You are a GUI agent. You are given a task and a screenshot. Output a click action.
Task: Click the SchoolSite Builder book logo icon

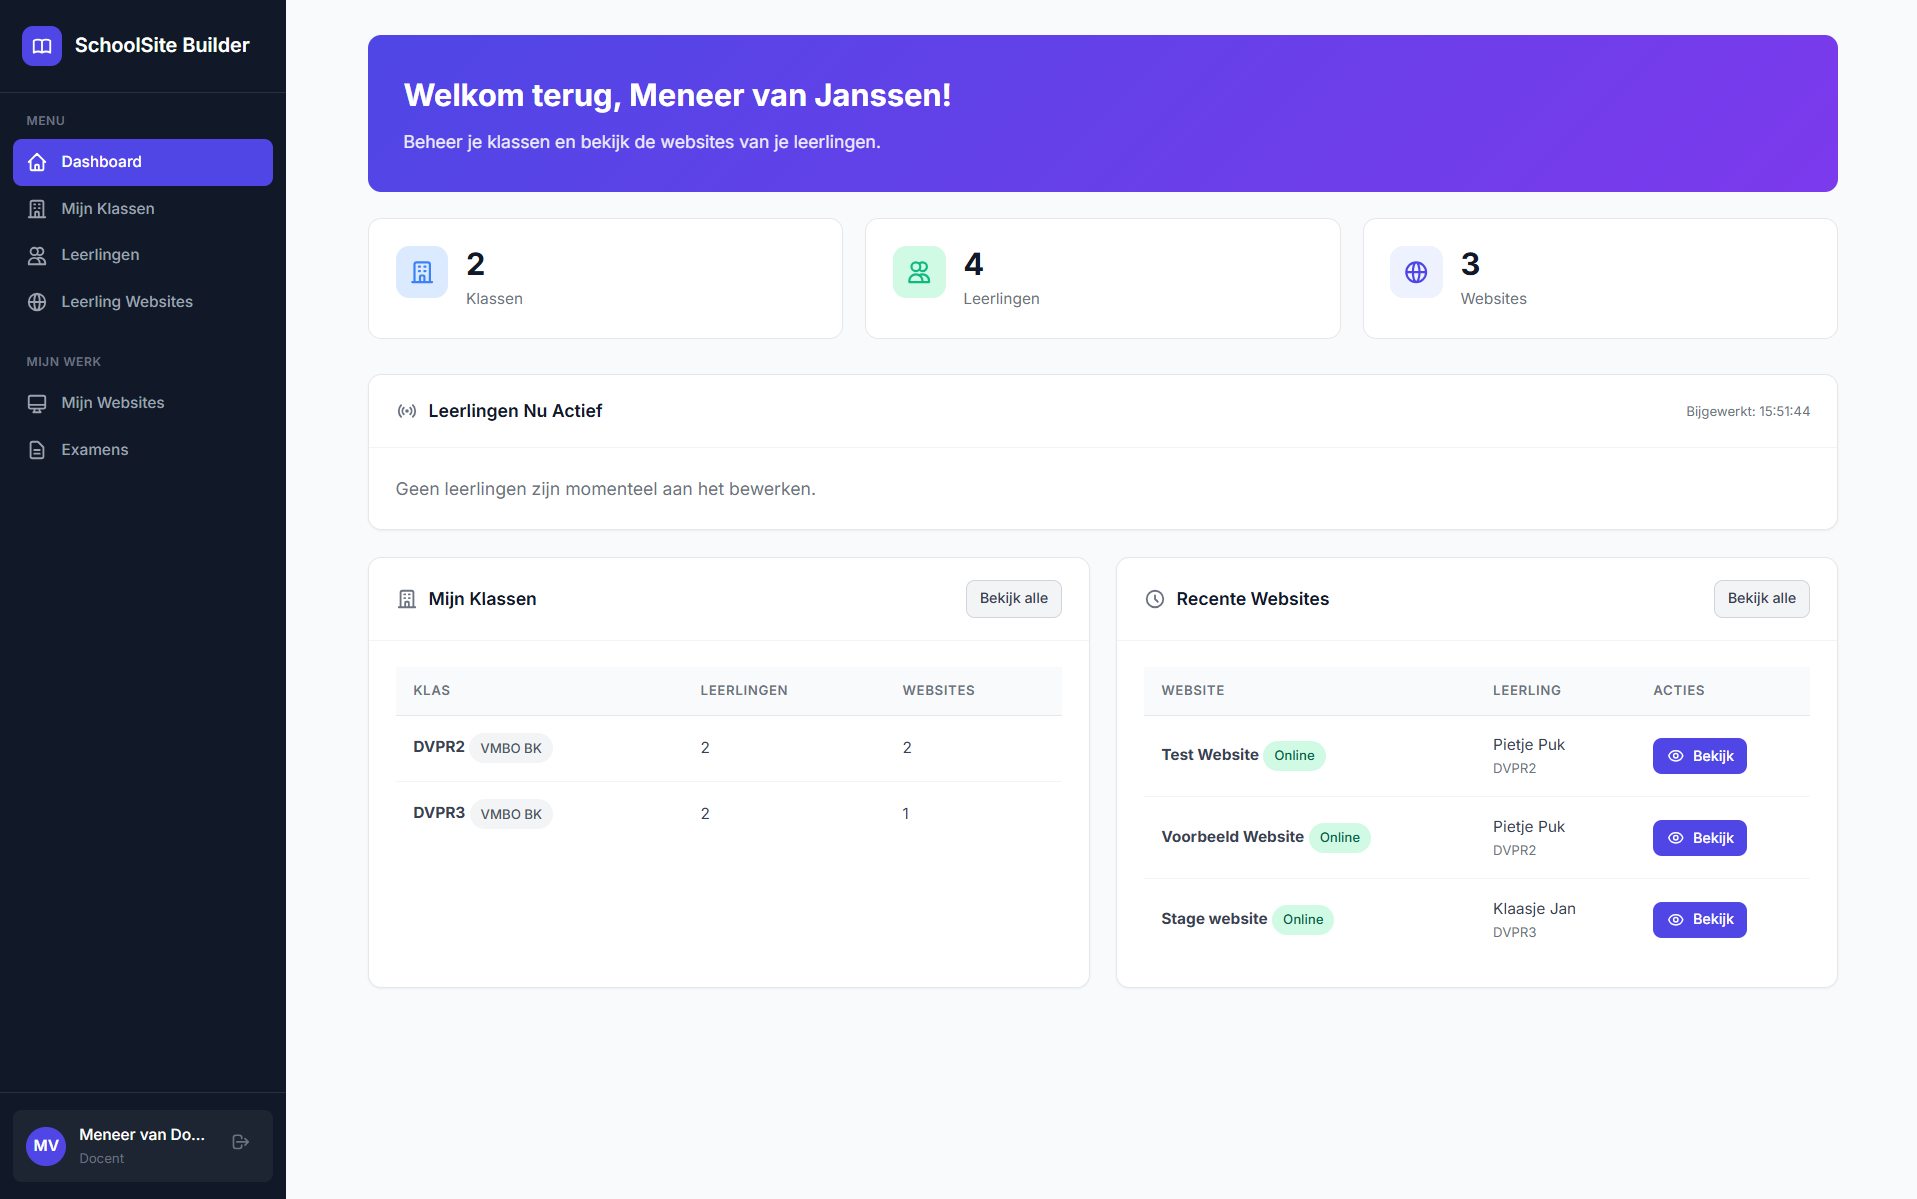click(x=42, y=46)
